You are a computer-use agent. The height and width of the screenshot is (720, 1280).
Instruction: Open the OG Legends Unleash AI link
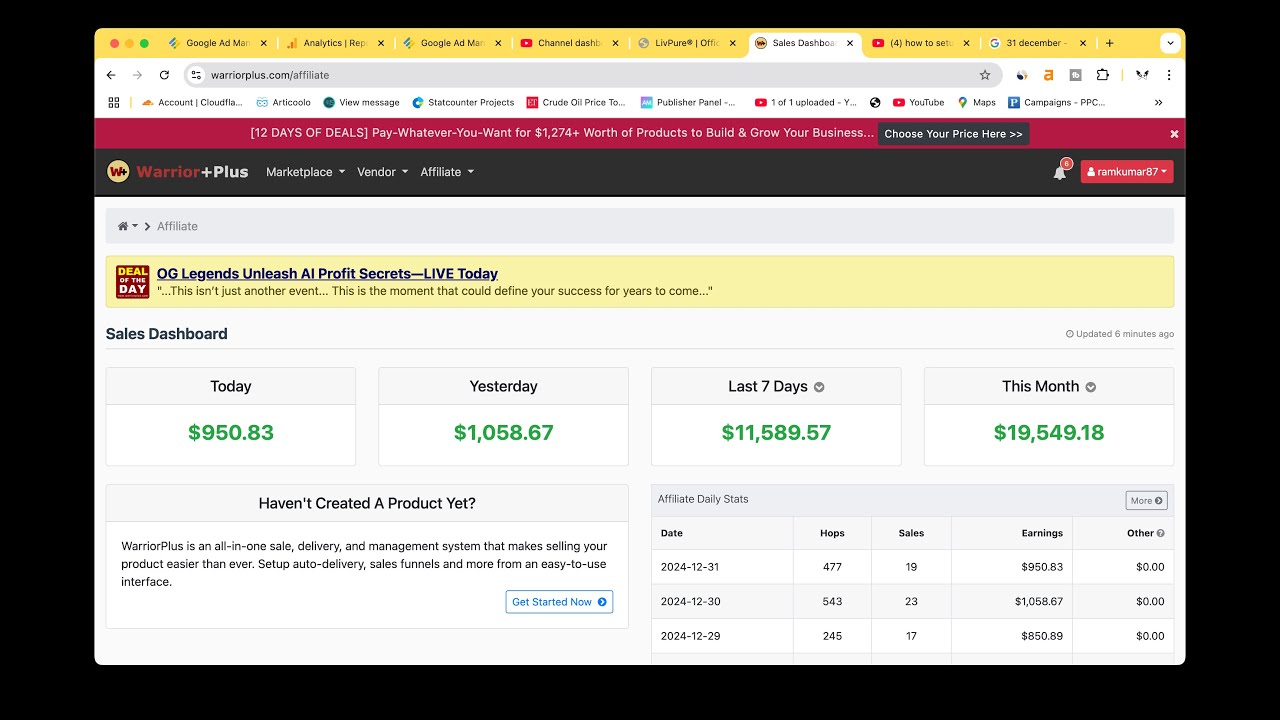click(x=327, y=273)
